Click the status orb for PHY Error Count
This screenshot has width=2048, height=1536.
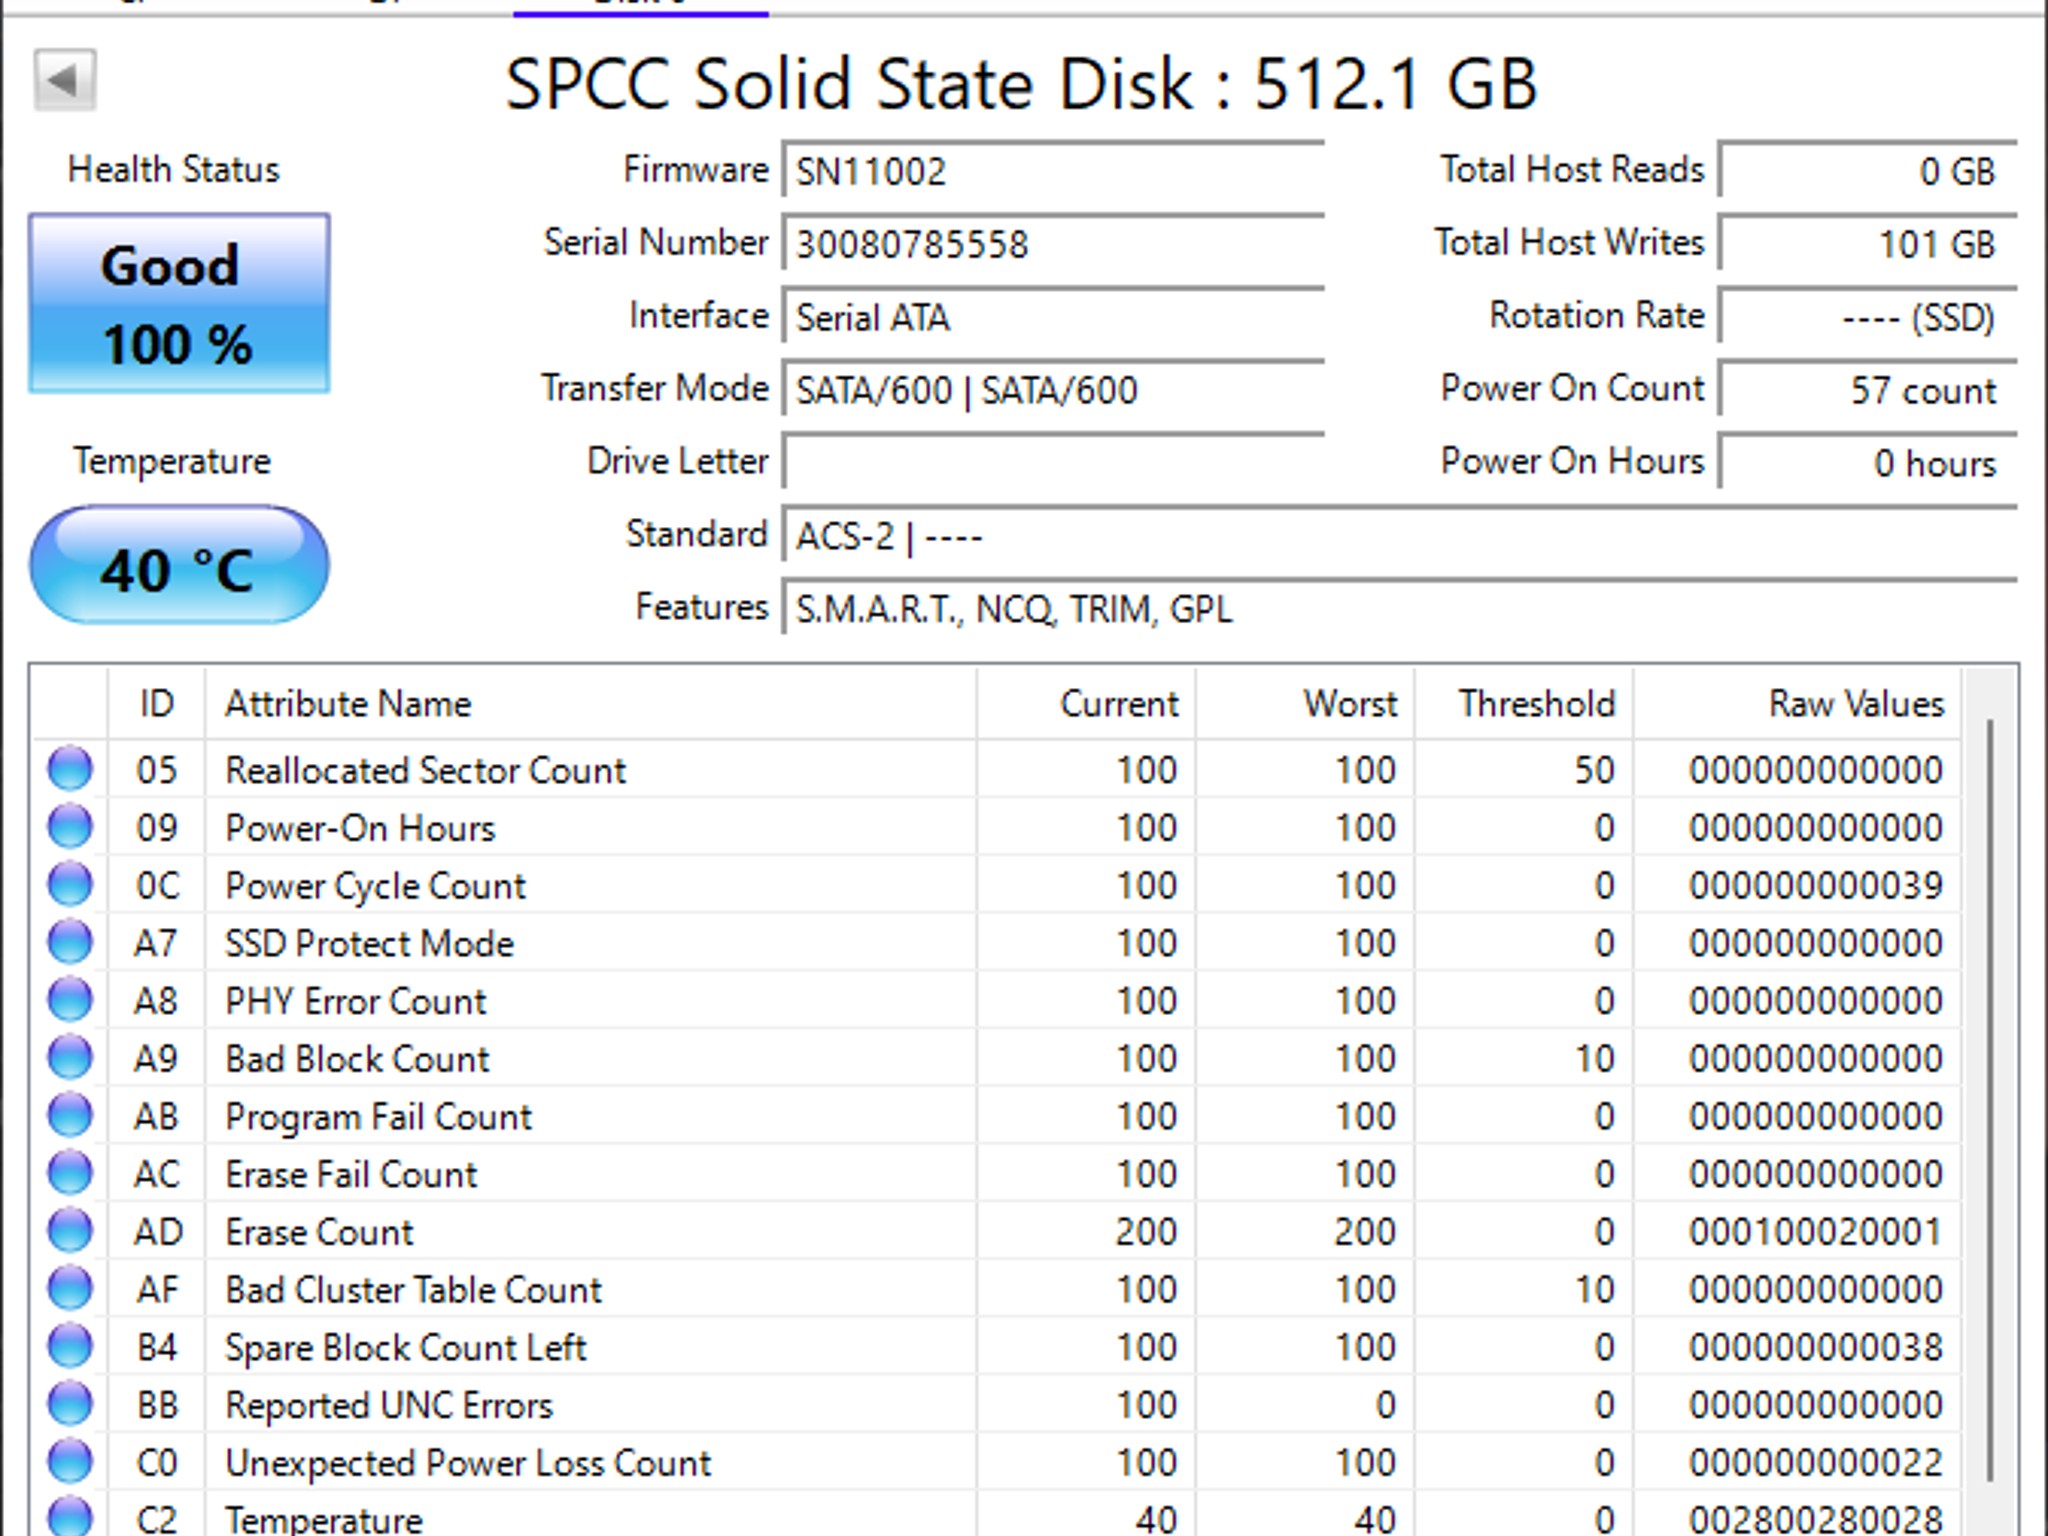[70, 1000]
